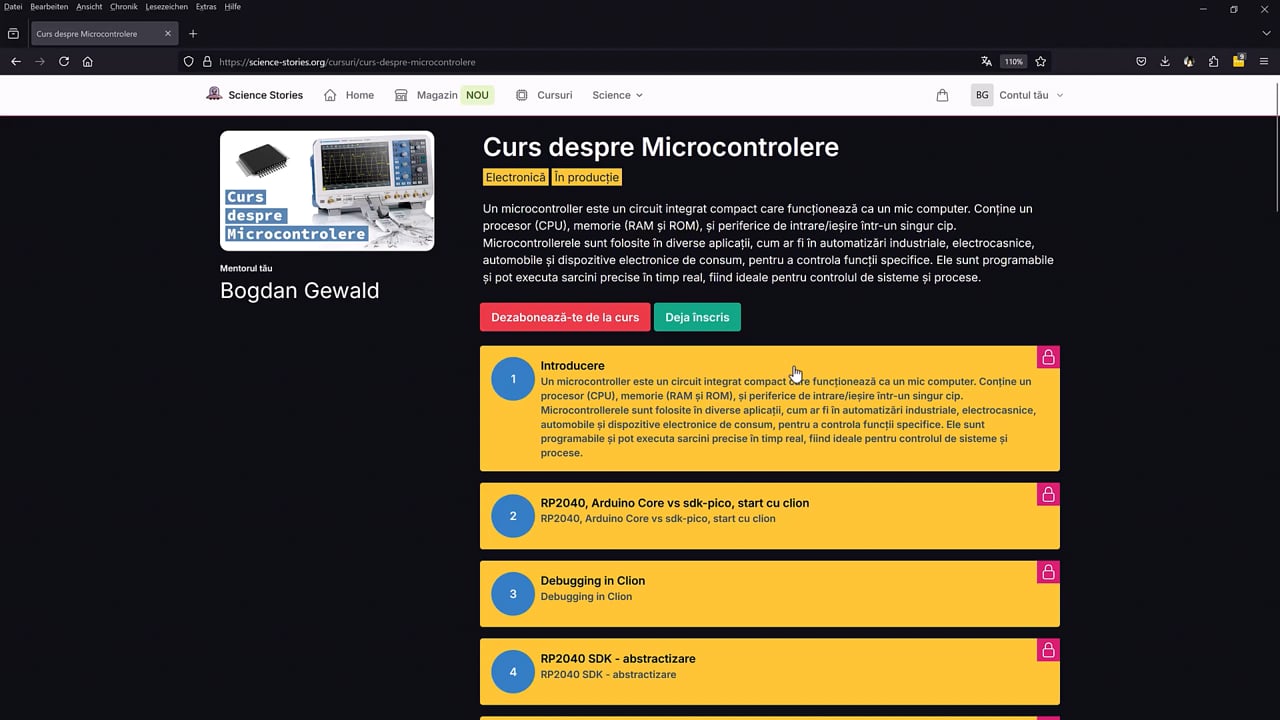Open the Chronik menu

pos(124,7)
